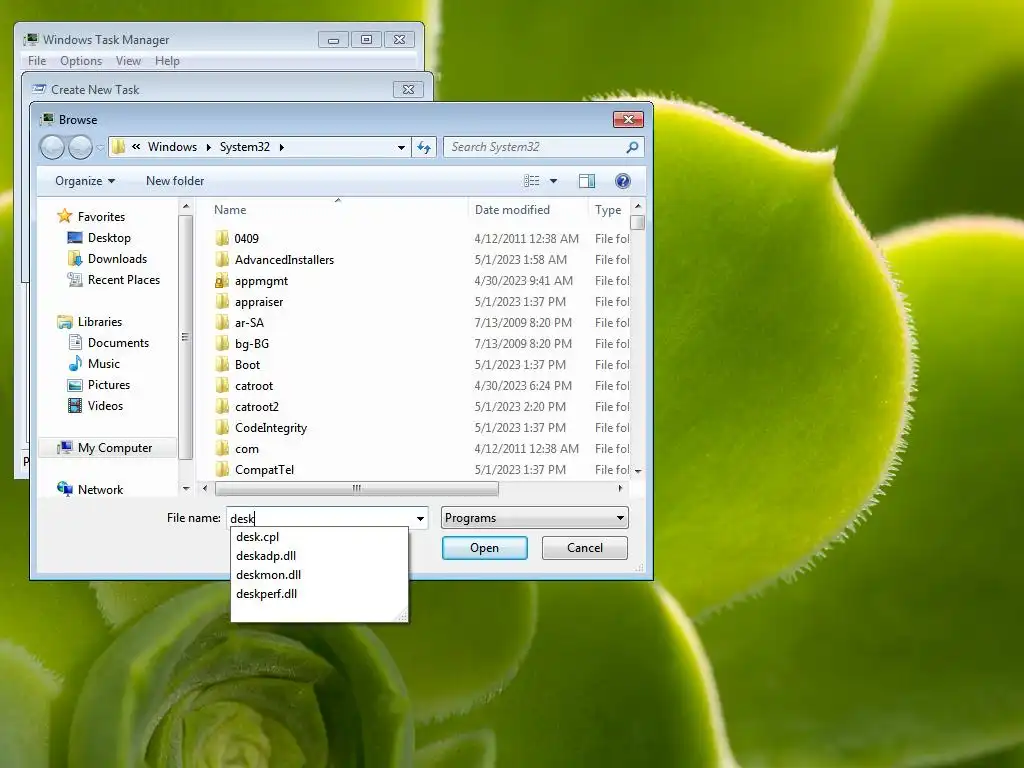Click the change view icon
The image size is (1024, 768).
click(x=532, y=181)
